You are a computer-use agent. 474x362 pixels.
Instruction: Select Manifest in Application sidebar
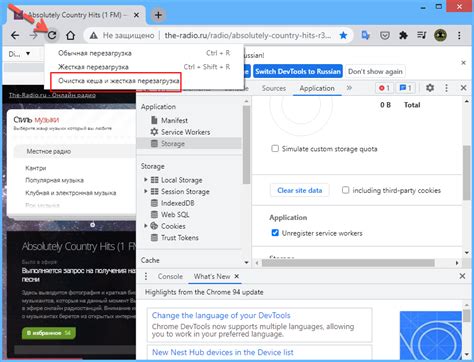pyautogui.click(x=174, y=120)
